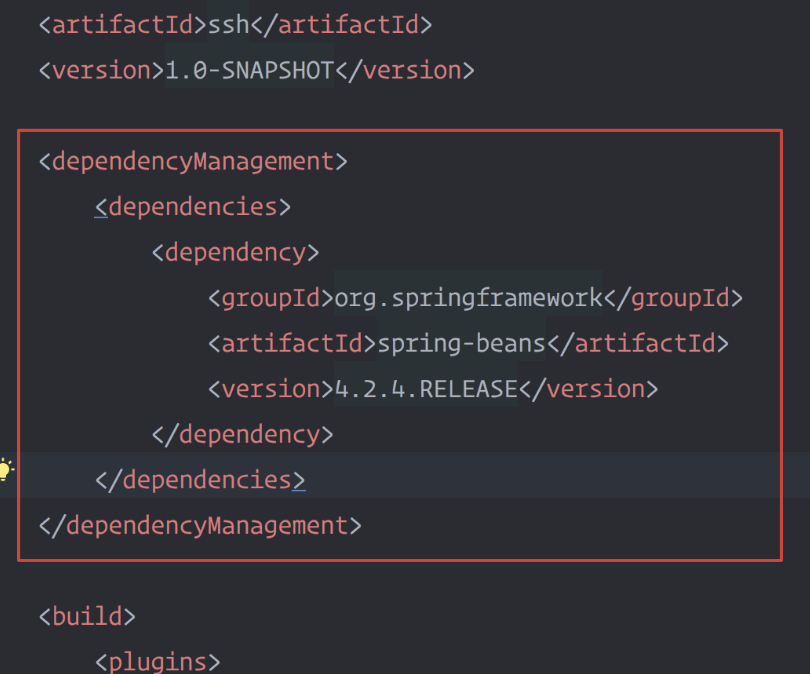Click the 'ssh' artifactId value
Viewport: 810px width, 674px height.
click(x=228, y=24)
